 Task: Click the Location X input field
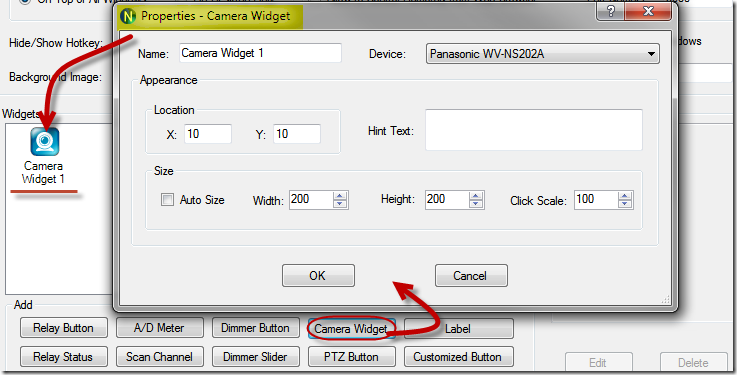(208, 134)
